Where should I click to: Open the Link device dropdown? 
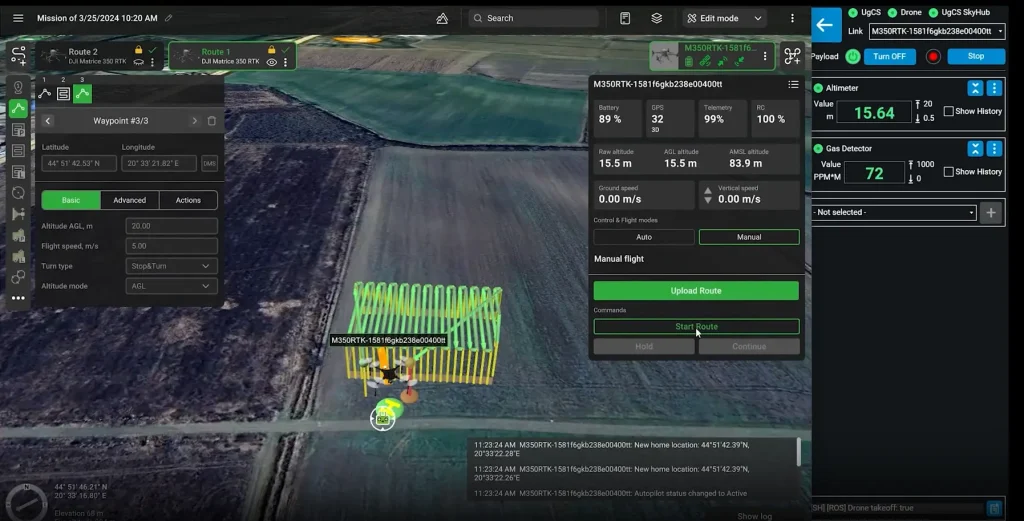coord(936,31)
